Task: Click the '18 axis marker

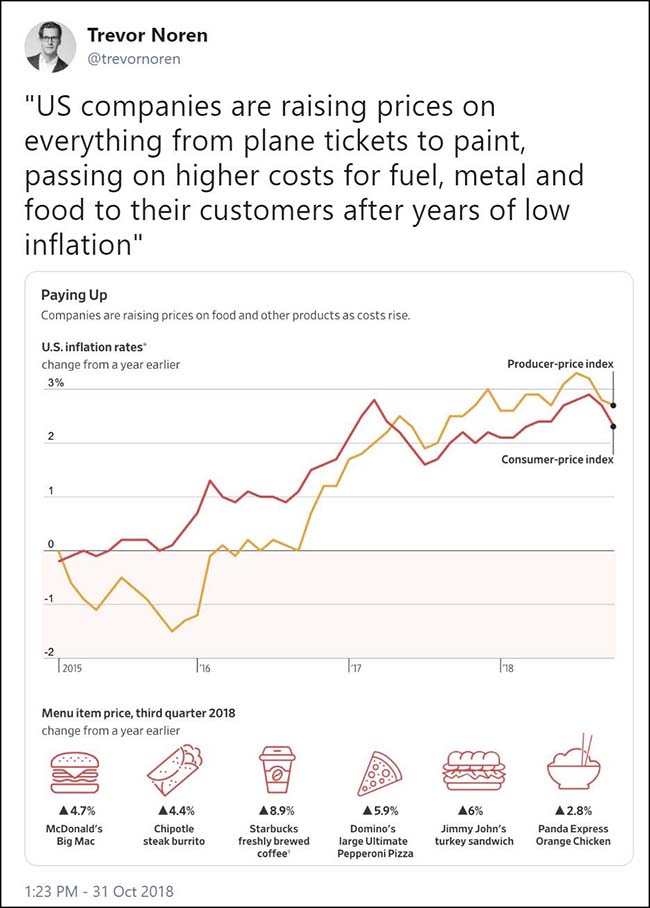Action: [x=507, y=667]
